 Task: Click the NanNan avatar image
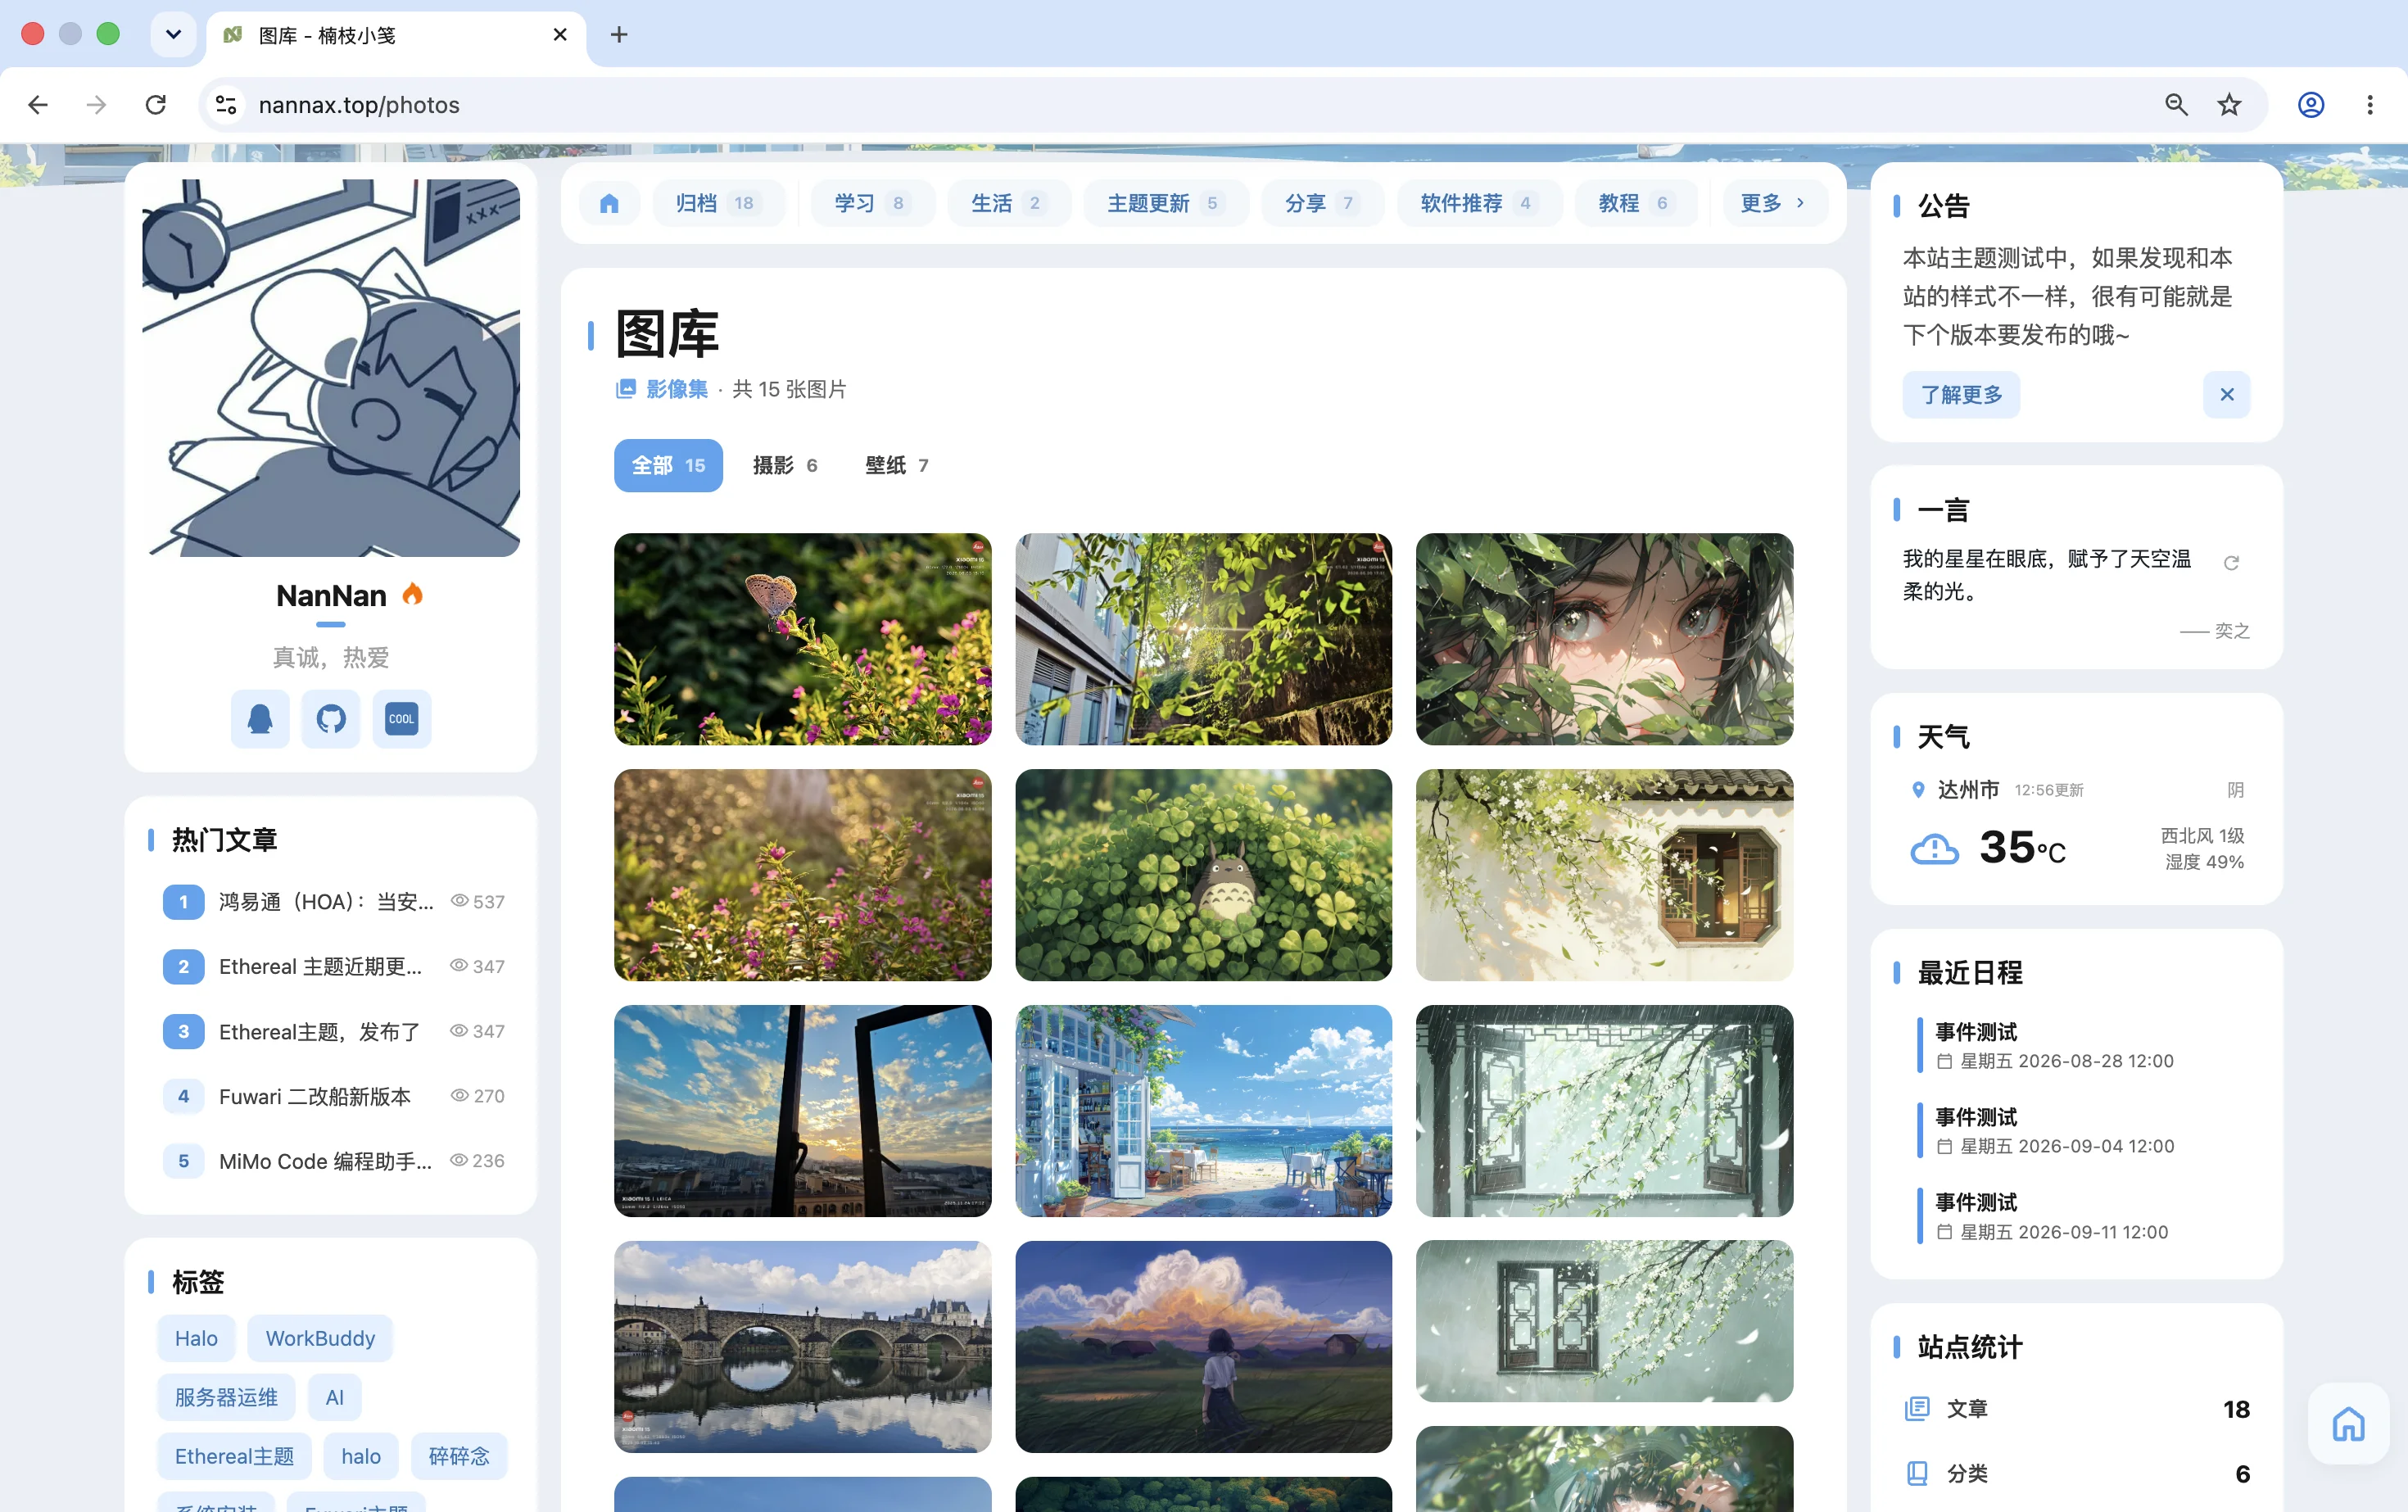[x=331, y=368]
